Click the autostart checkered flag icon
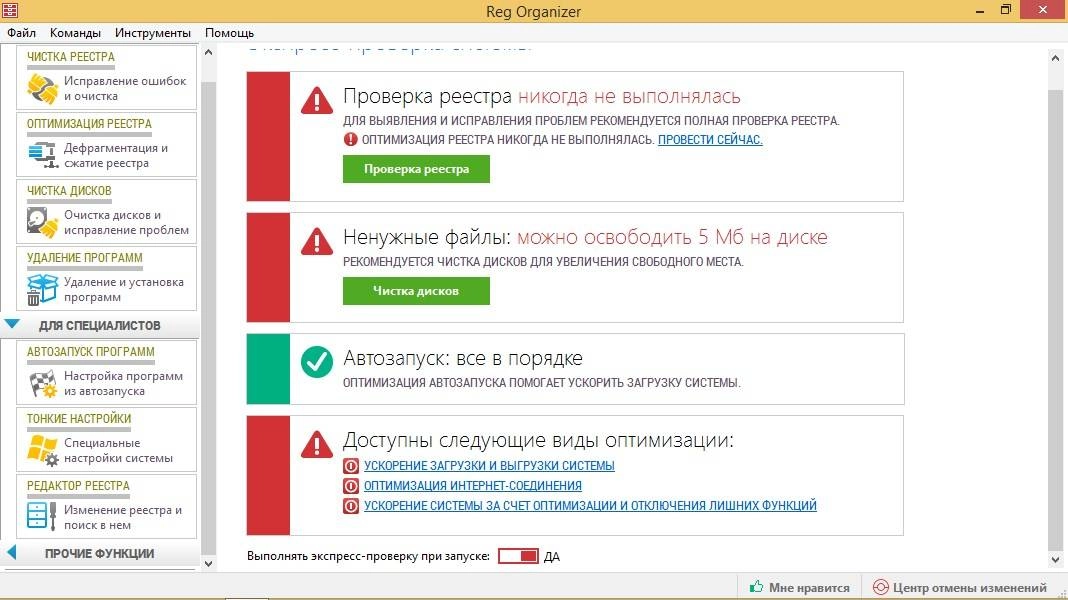Image resolution: width=1068 pixels, height=600 pixels. point(43,383)
